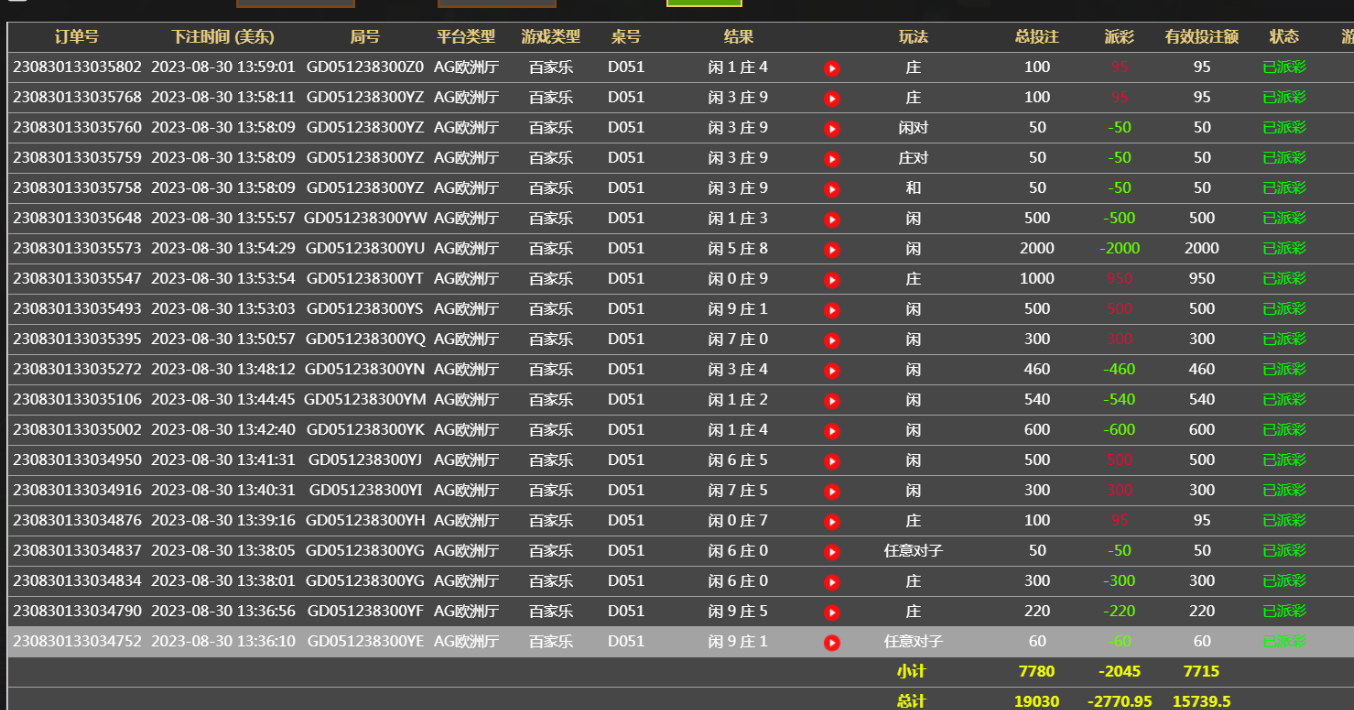The height and width of the screenshot is (710, 1354).
Task: Play replay of round GD051238300YW
Action: pos(832,219)
